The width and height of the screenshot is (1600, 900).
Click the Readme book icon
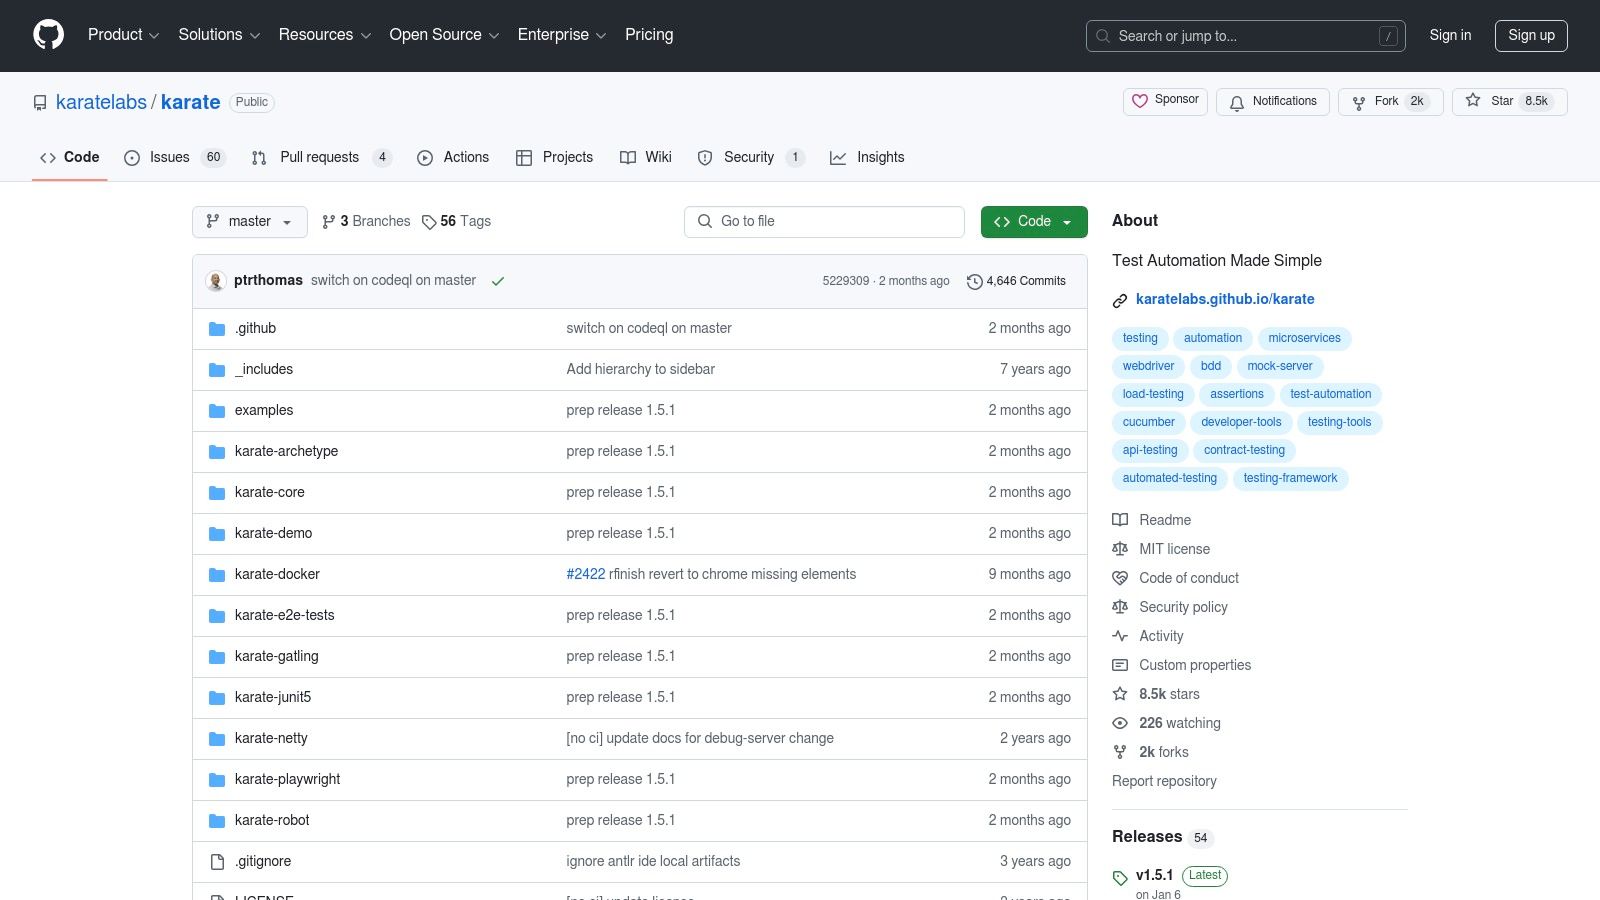pos(1120,520)
